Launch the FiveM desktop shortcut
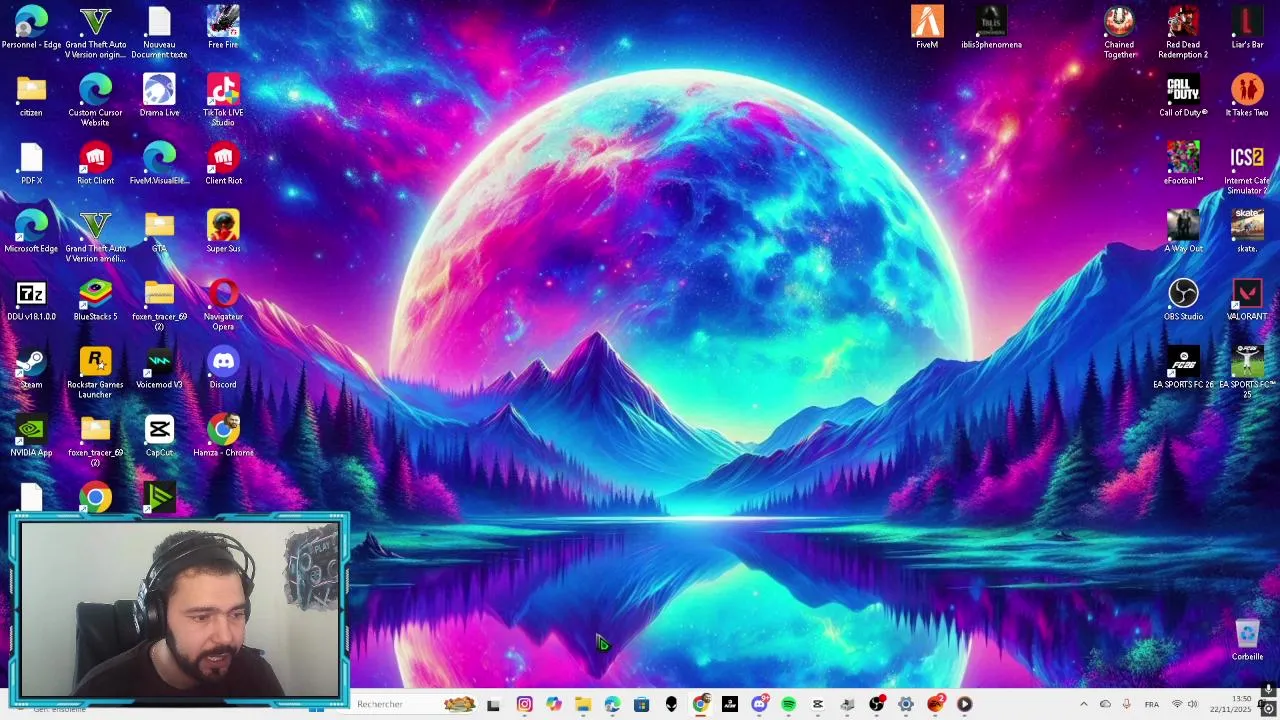The width and height of the screenshot is (1280, 720). pos(927,27)
